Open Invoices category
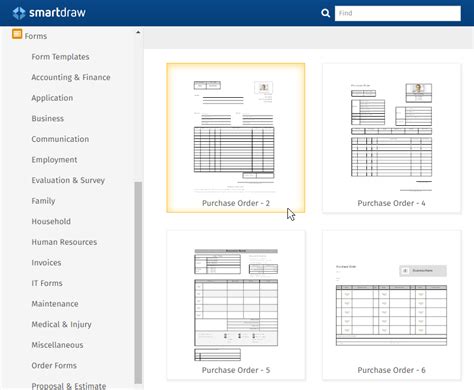The height and width of the screenshot is (390, 474). click(x=46, y=263)
